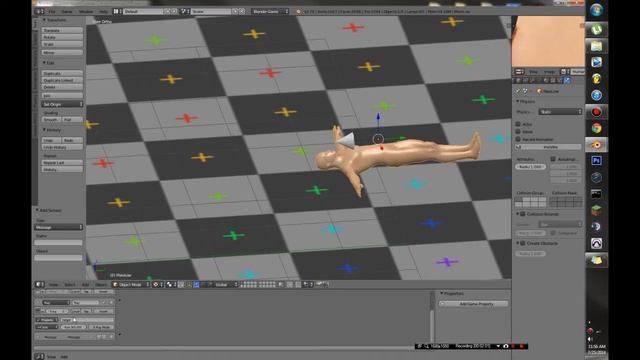
Task: Enable the Anisotropic friction checkbox
Action: coord(553,159)
